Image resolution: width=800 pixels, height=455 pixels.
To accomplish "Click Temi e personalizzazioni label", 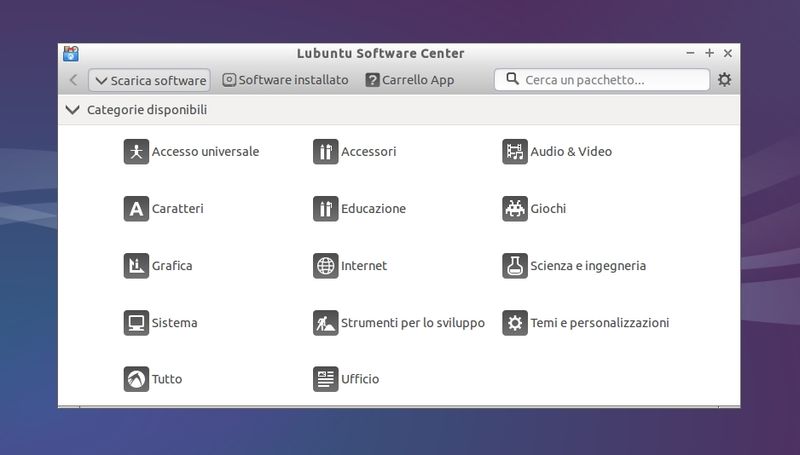I will click(x=599, y=323).
